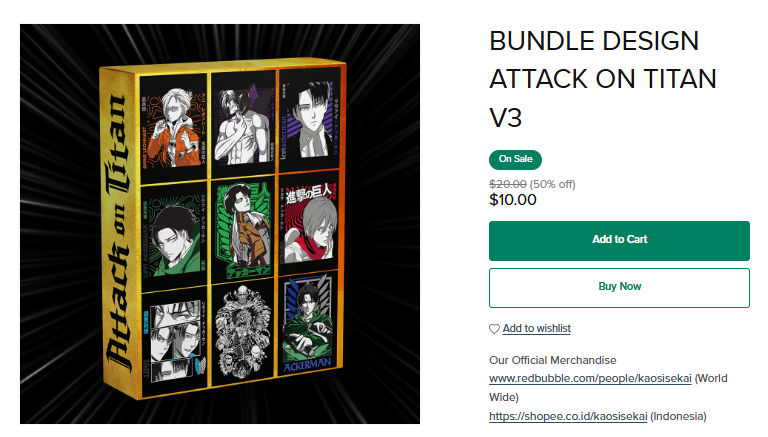The width and height of the screenshot is (768, 437).
Task: Click the green-hooded Levi design tile
Action: coord(173,235)
